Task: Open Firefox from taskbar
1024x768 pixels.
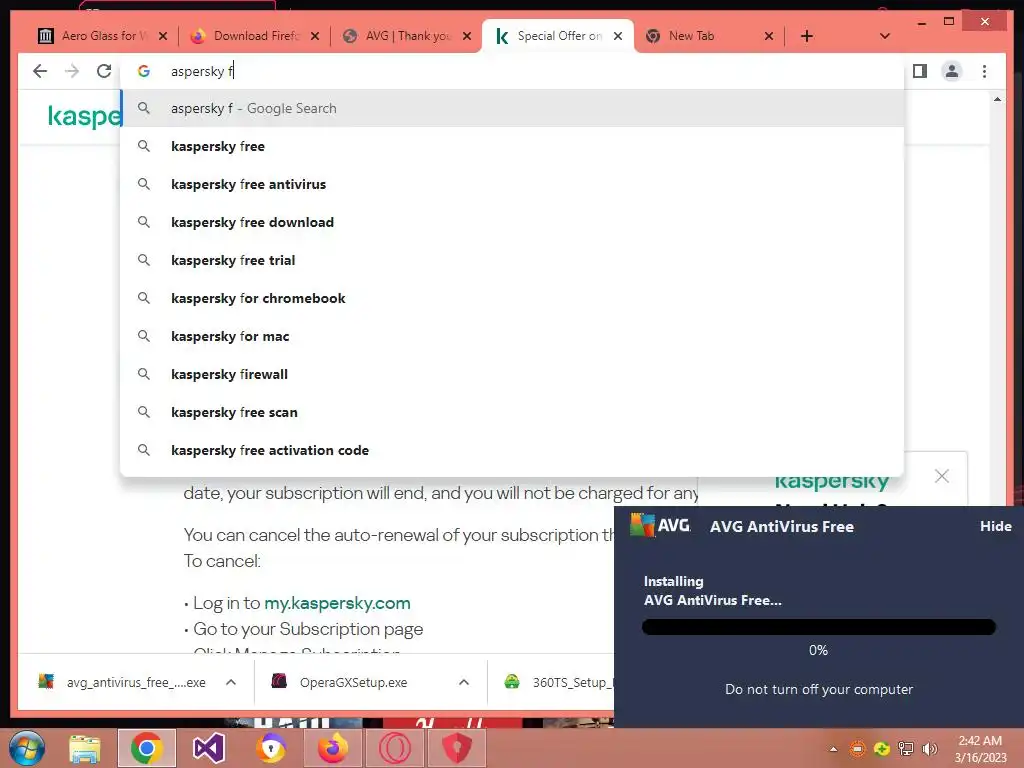Action: (333, 748)
